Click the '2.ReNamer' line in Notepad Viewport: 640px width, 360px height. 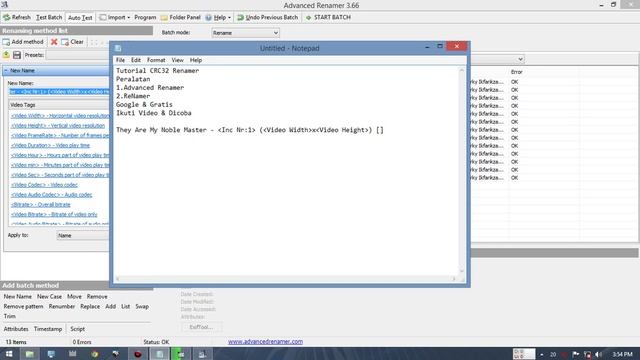pyautogui.click(x=133, y=96)
